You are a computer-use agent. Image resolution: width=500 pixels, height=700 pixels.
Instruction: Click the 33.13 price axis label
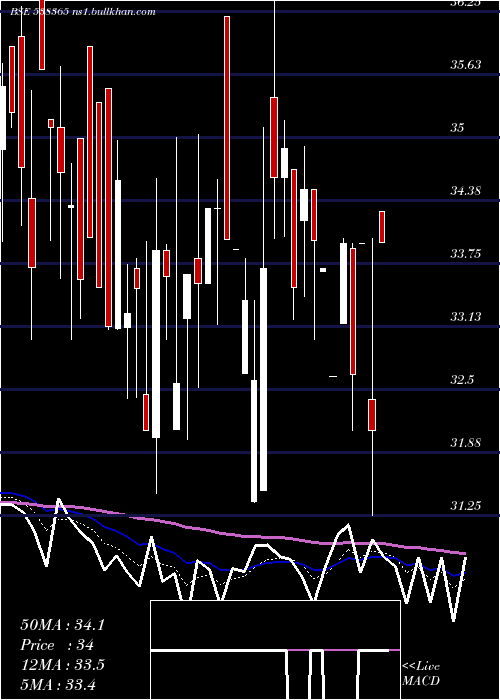[466, 317]
